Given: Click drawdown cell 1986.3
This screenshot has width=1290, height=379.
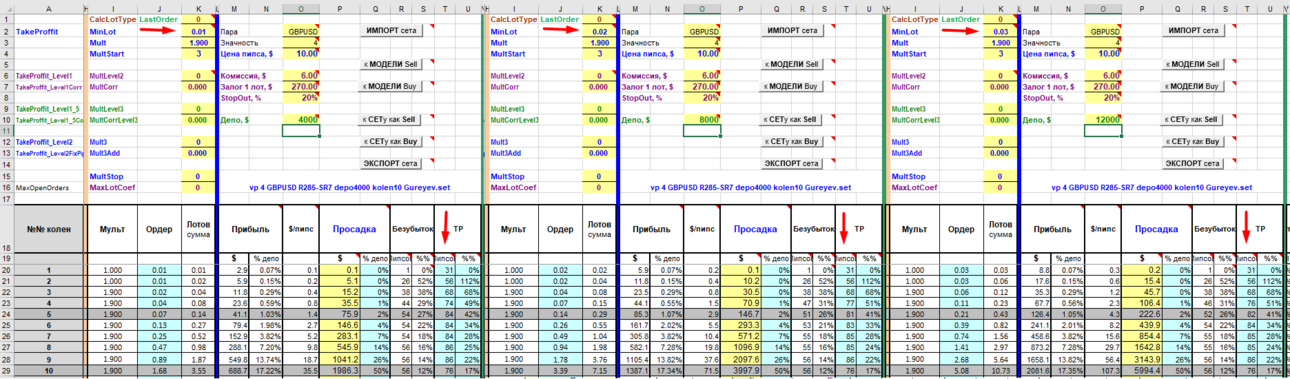Looking at the screenshot, I should [340, 371].
